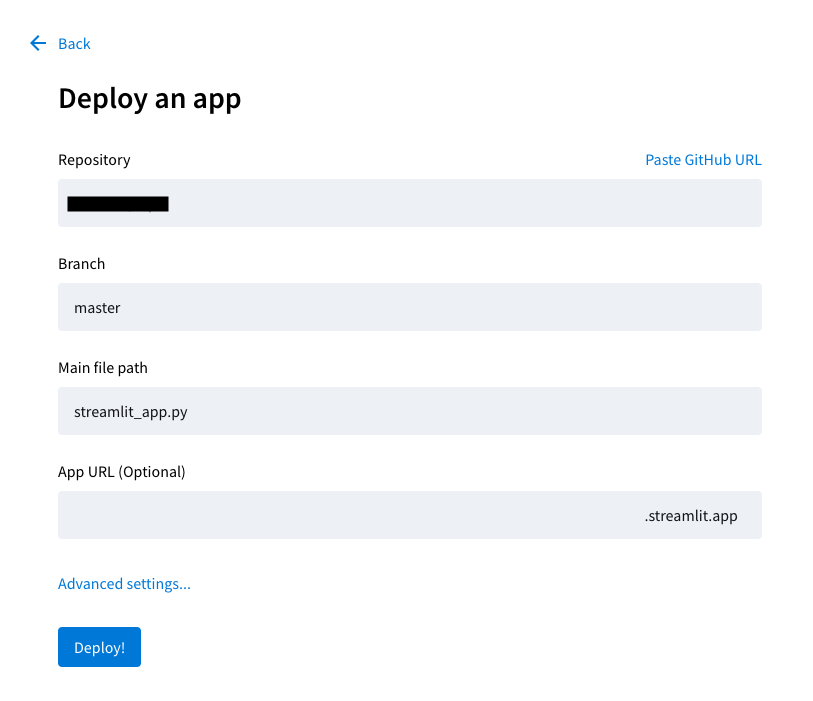Click the Main file path label
The width and height of the screenshot is (813, 701).
coord(103,368)
